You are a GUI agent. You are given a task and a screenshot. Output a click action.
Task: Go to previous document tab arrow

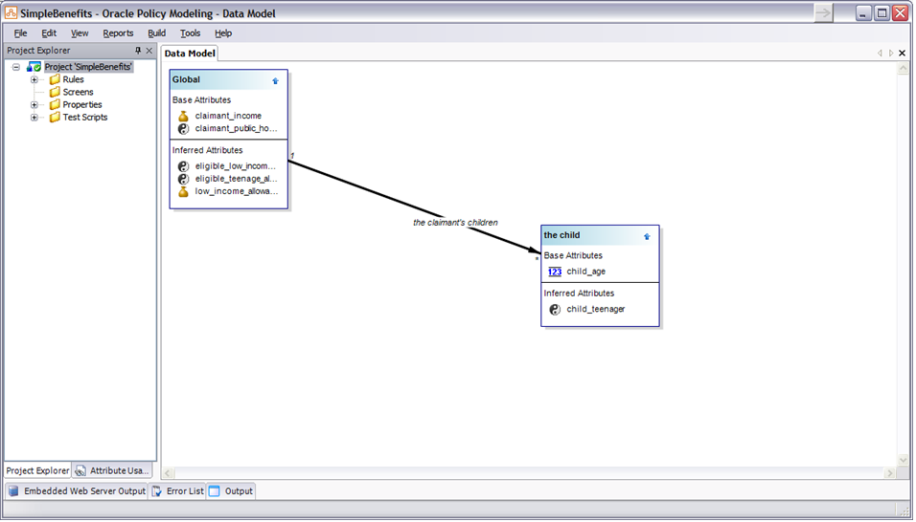pyautogui.click(x=880, y=53)
